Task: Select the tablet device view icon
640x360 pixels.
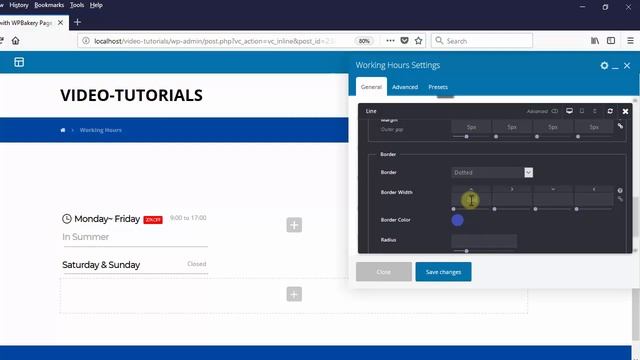Action: point(582,111)
